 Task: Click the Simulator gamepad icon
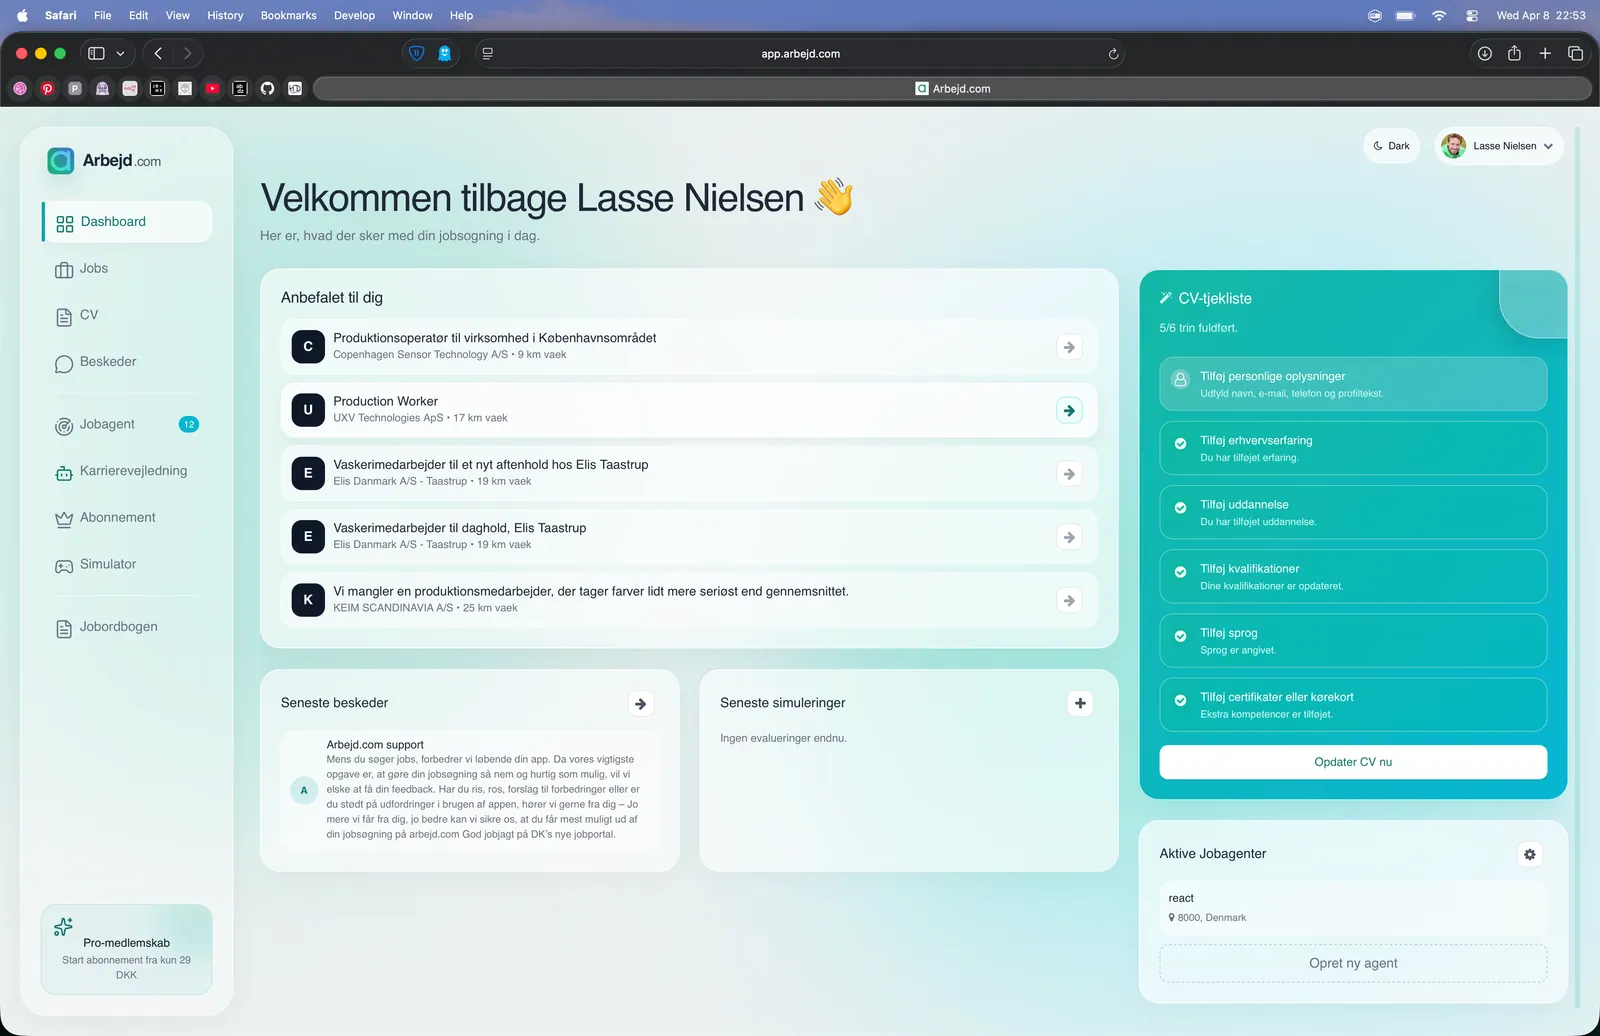click(64, 566)
